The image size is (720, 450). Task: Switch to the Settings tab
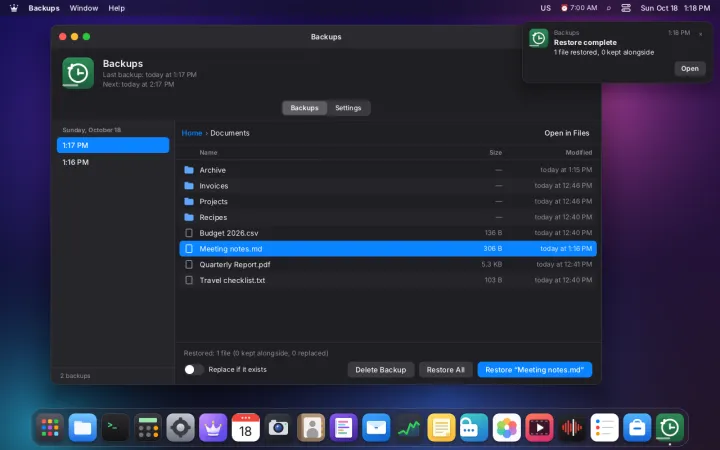tap(348, 108)
